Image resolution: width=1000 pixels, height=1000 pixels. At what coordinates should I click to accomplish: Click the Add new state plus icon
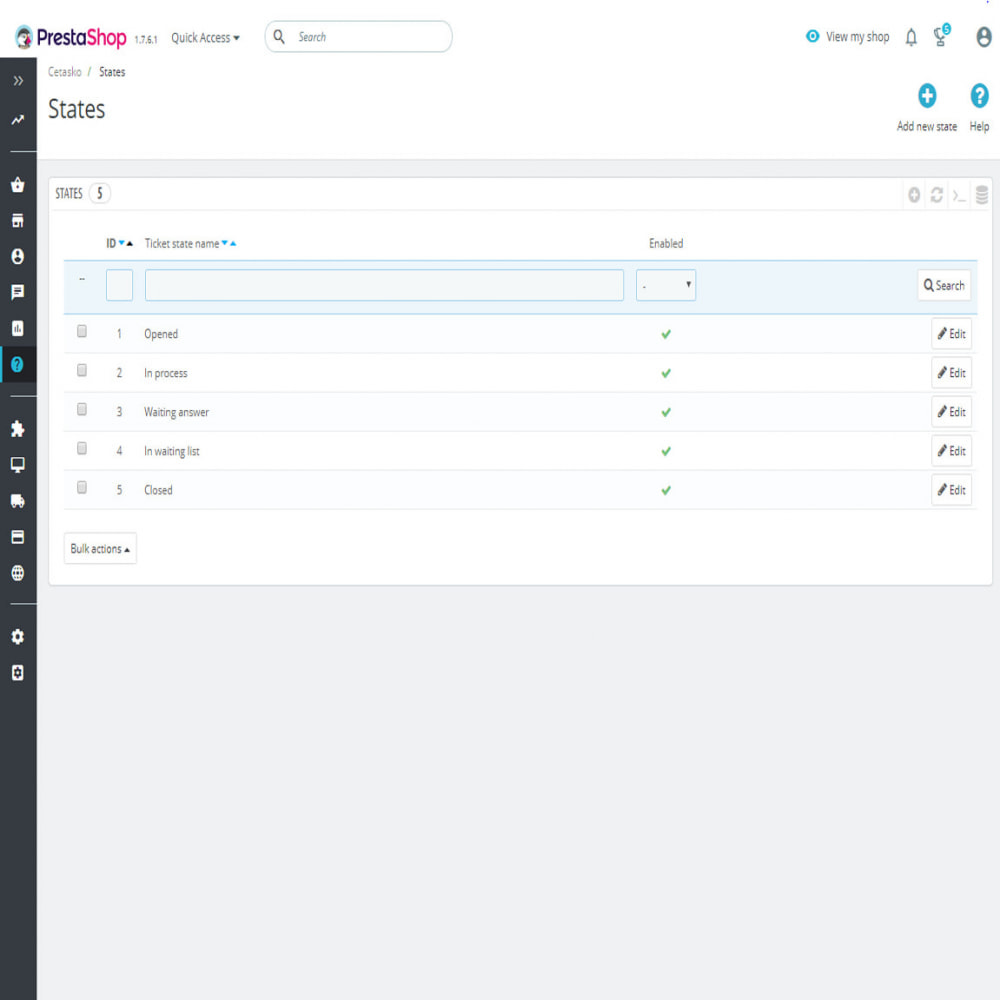pos(927,96)
